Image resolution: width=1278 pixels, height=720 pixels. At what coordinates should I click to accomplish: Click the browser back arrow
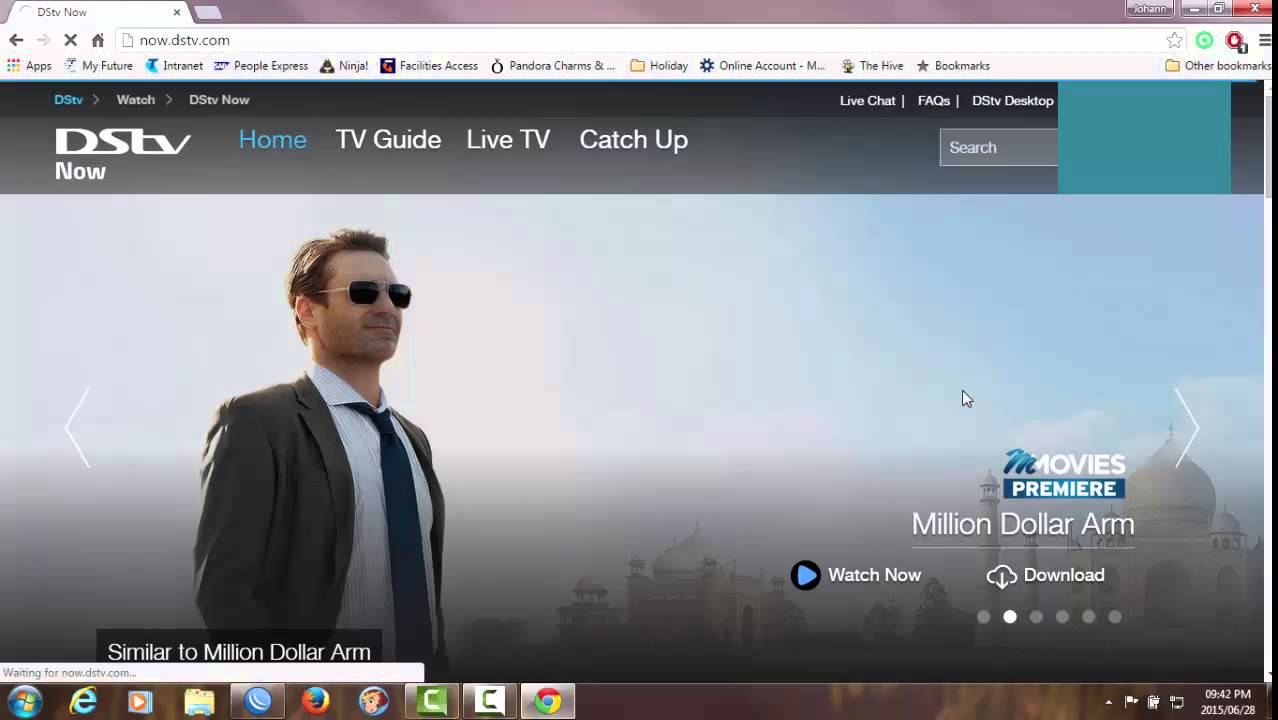(16, 40)
